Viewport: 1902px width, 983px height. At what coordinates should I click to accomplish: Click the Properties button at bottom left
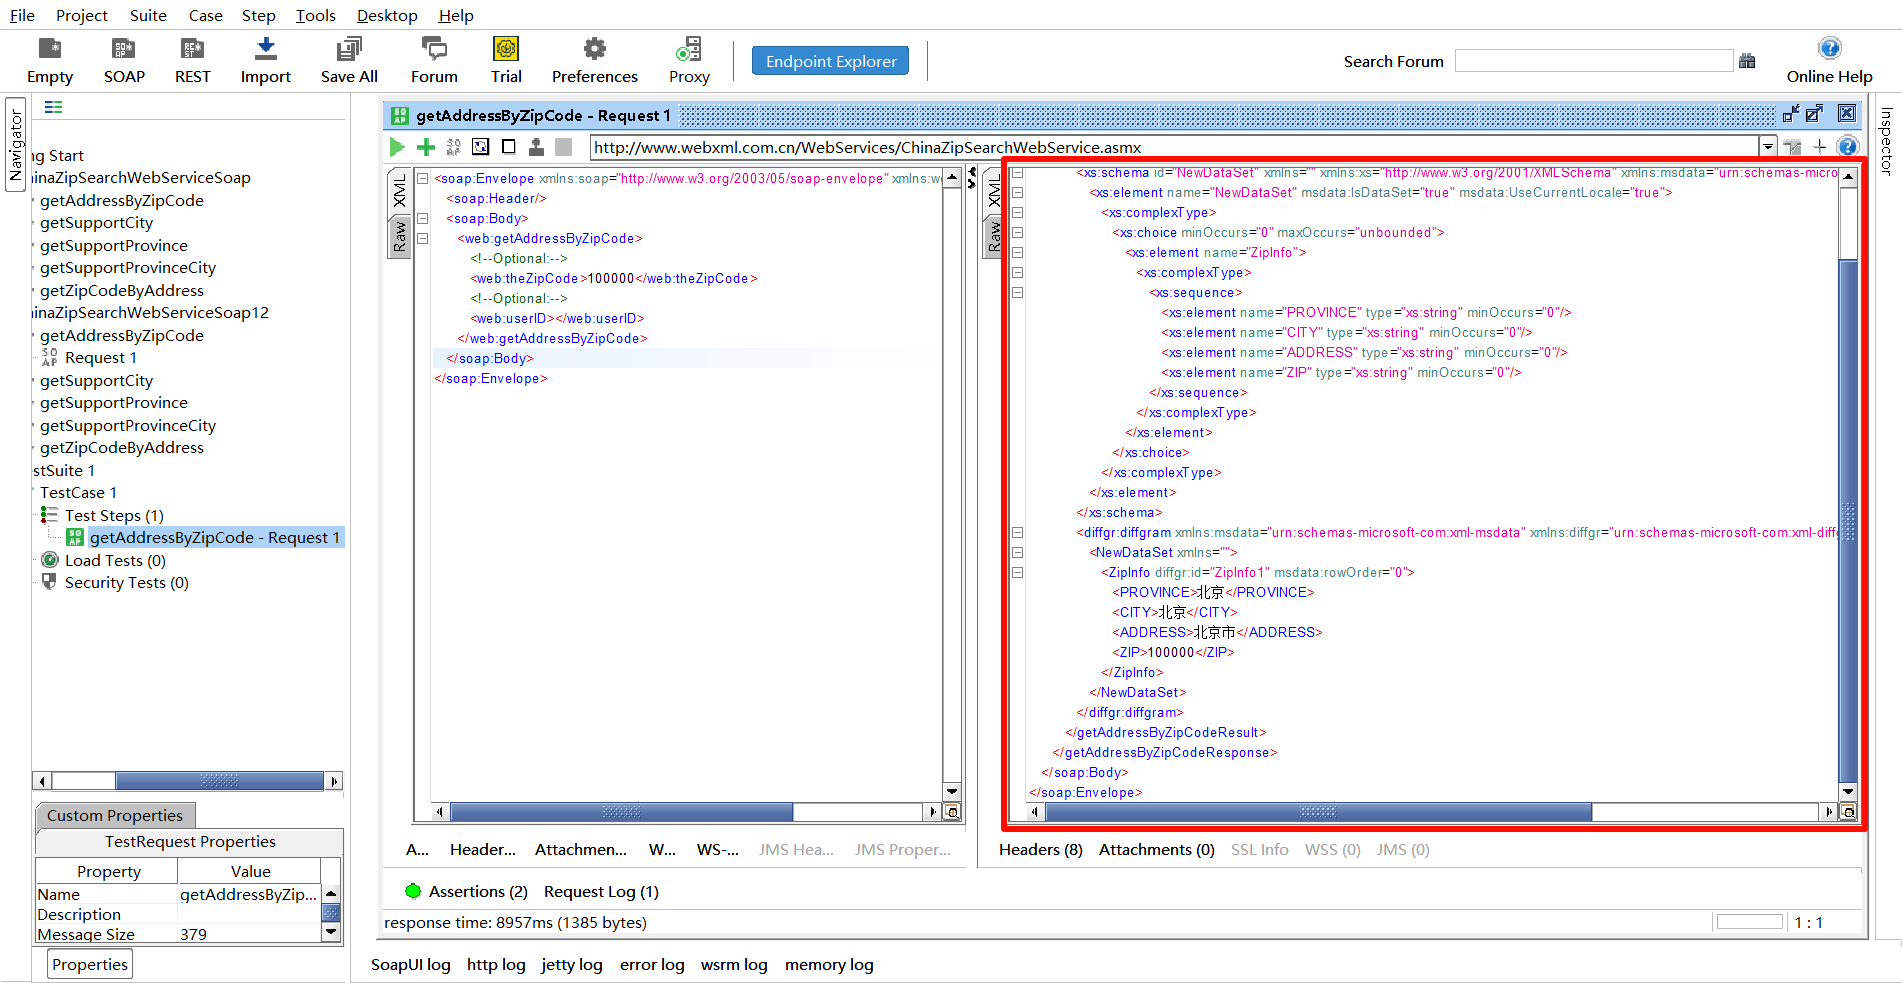[x=90, y=964]
